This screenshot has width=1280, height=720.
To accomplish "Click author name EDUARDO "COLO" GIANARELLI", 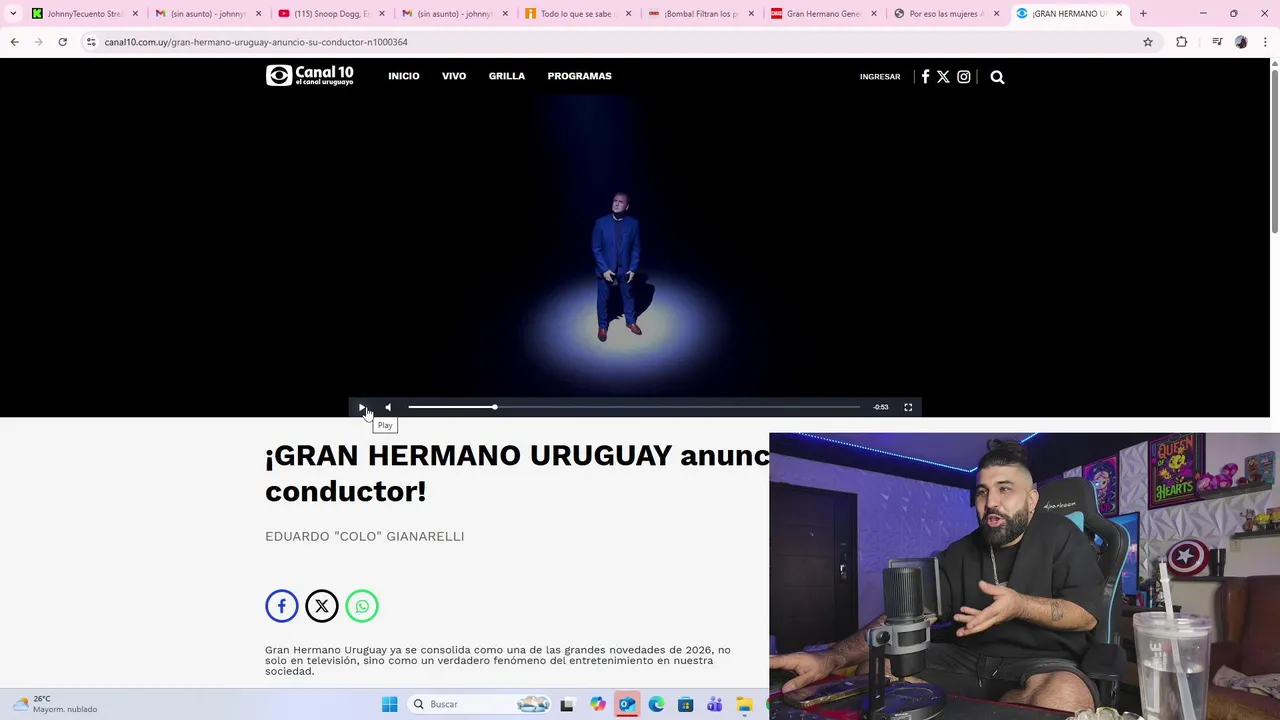I will [365, 536].
